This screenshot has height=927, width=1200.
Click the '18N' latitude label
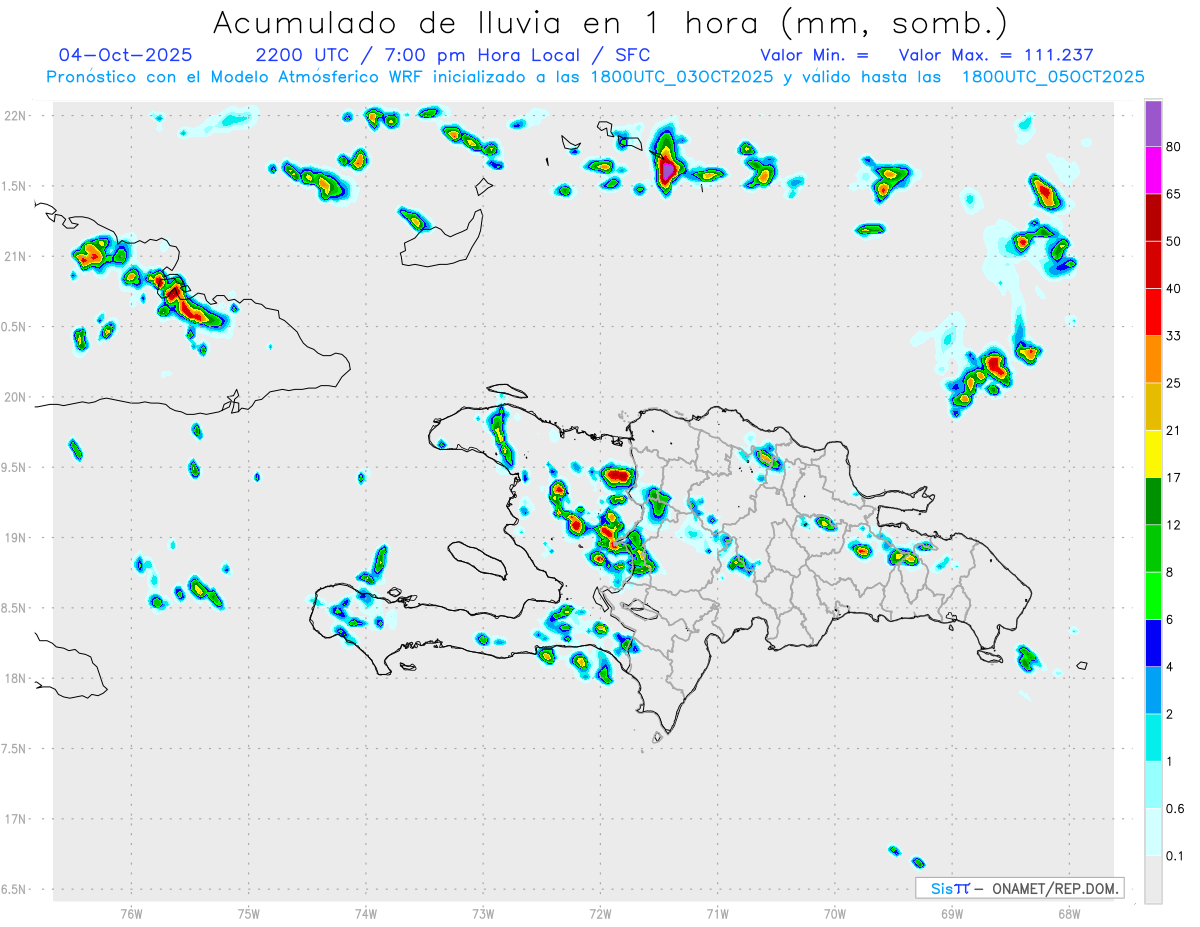(x=16, y=679)
